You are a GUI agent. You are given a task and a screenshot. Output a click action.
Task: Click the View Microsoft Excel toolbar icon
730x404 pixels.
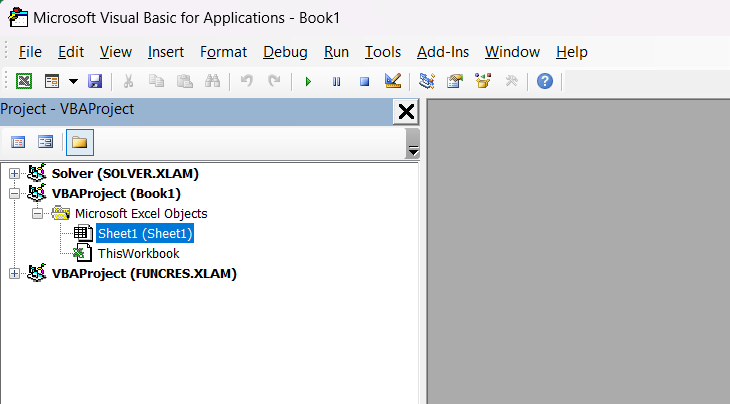point(24,81)
